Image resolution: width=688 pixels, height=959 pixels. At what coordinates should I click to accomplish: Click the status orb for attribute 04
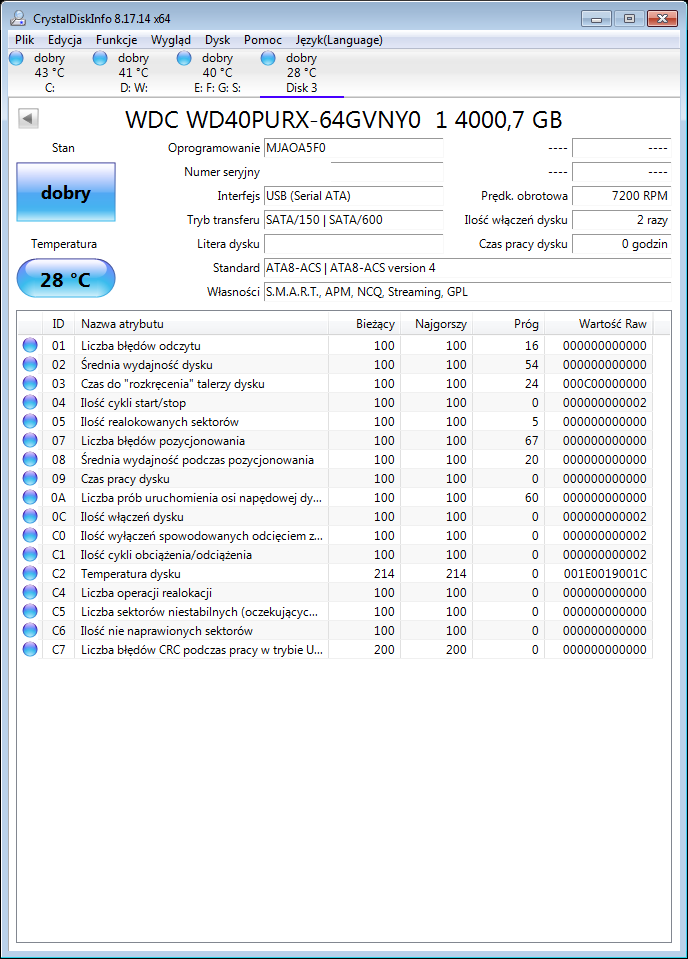coord(30,402)
